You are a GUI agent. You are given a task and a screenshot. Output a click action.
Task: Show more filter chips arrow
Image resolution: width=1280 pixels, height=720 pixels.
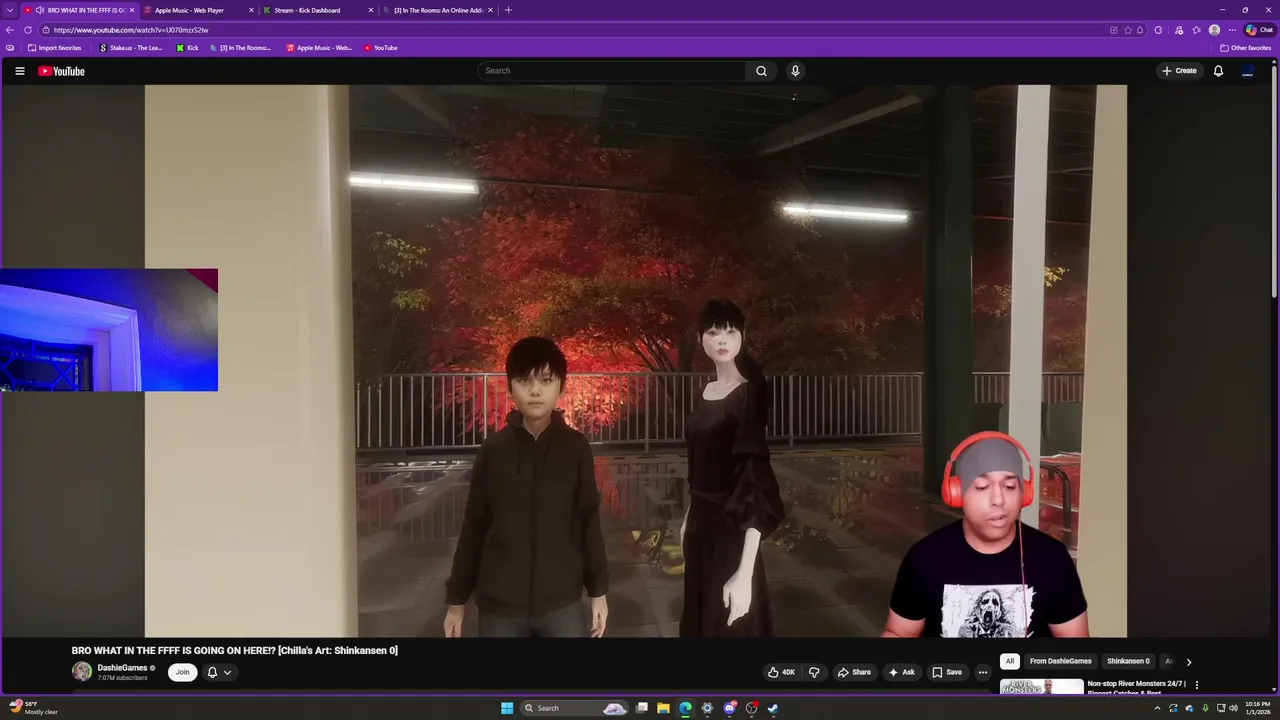pyautogui.click(x=1188, y=661)
